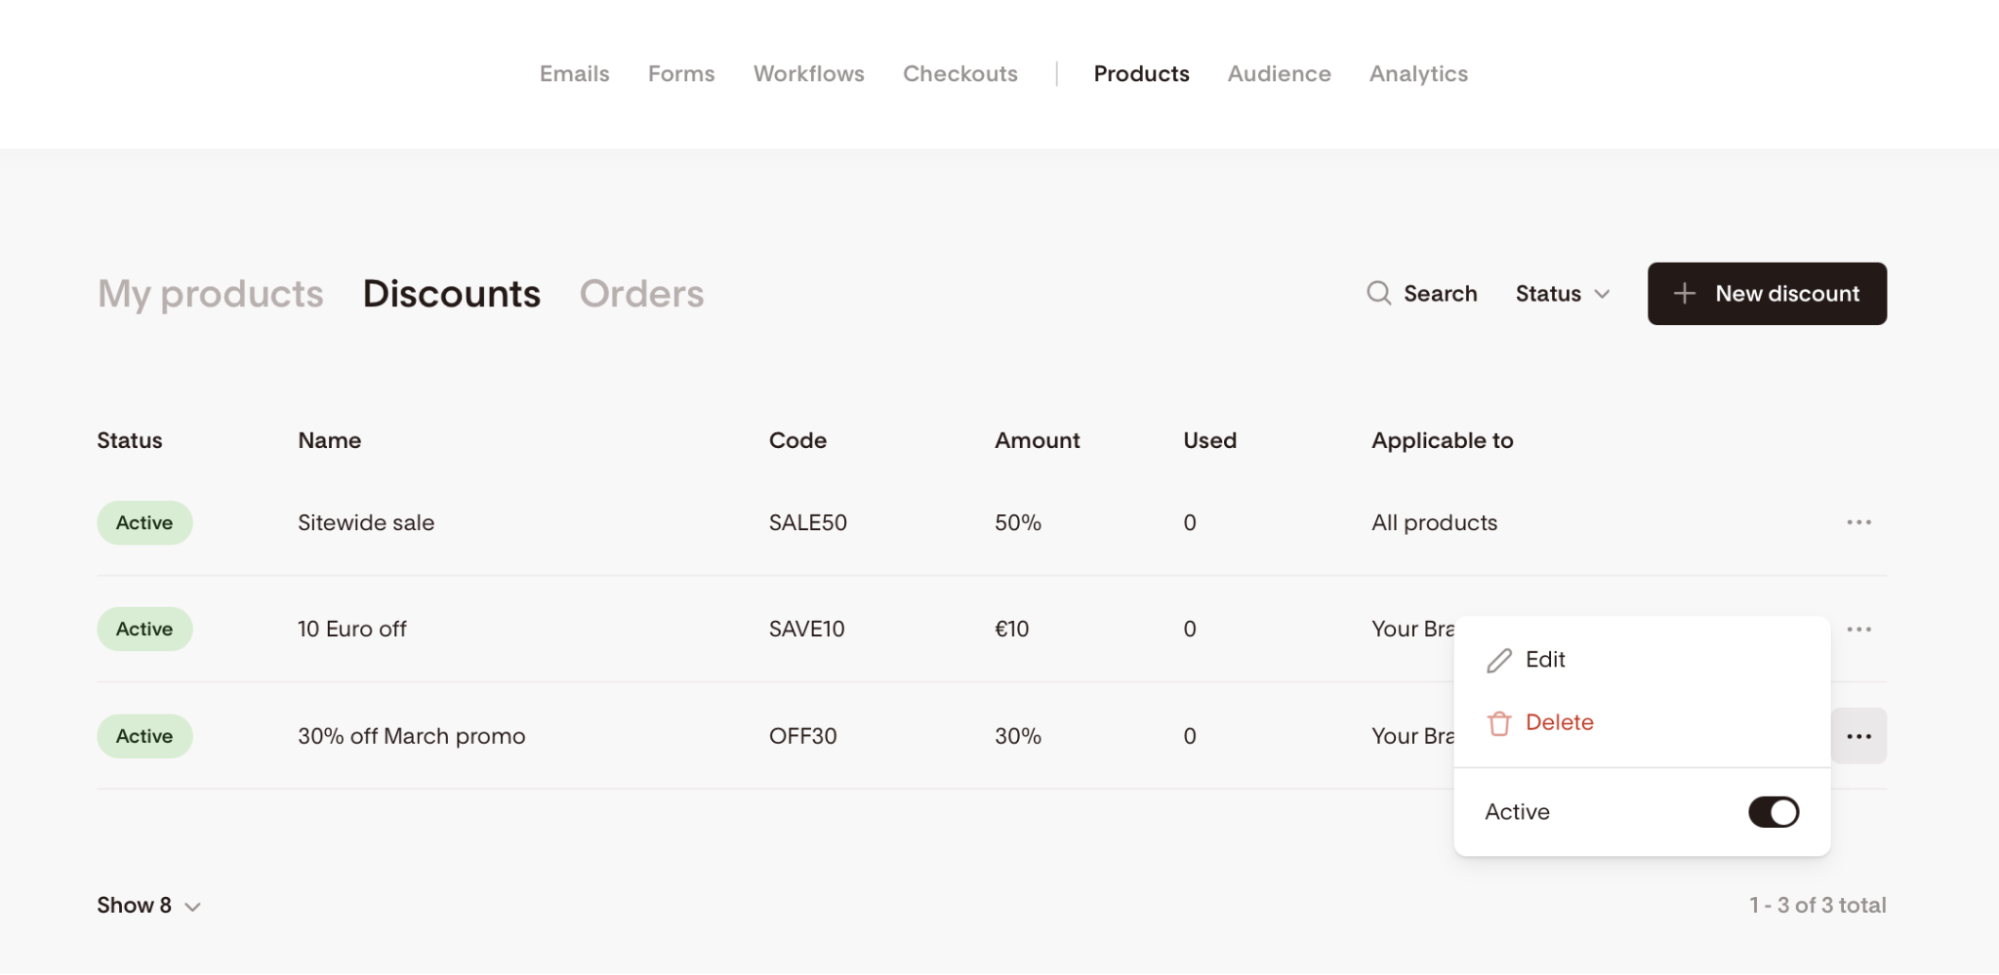Click the 1 - 3 of 3 total text

[1817, 905]
